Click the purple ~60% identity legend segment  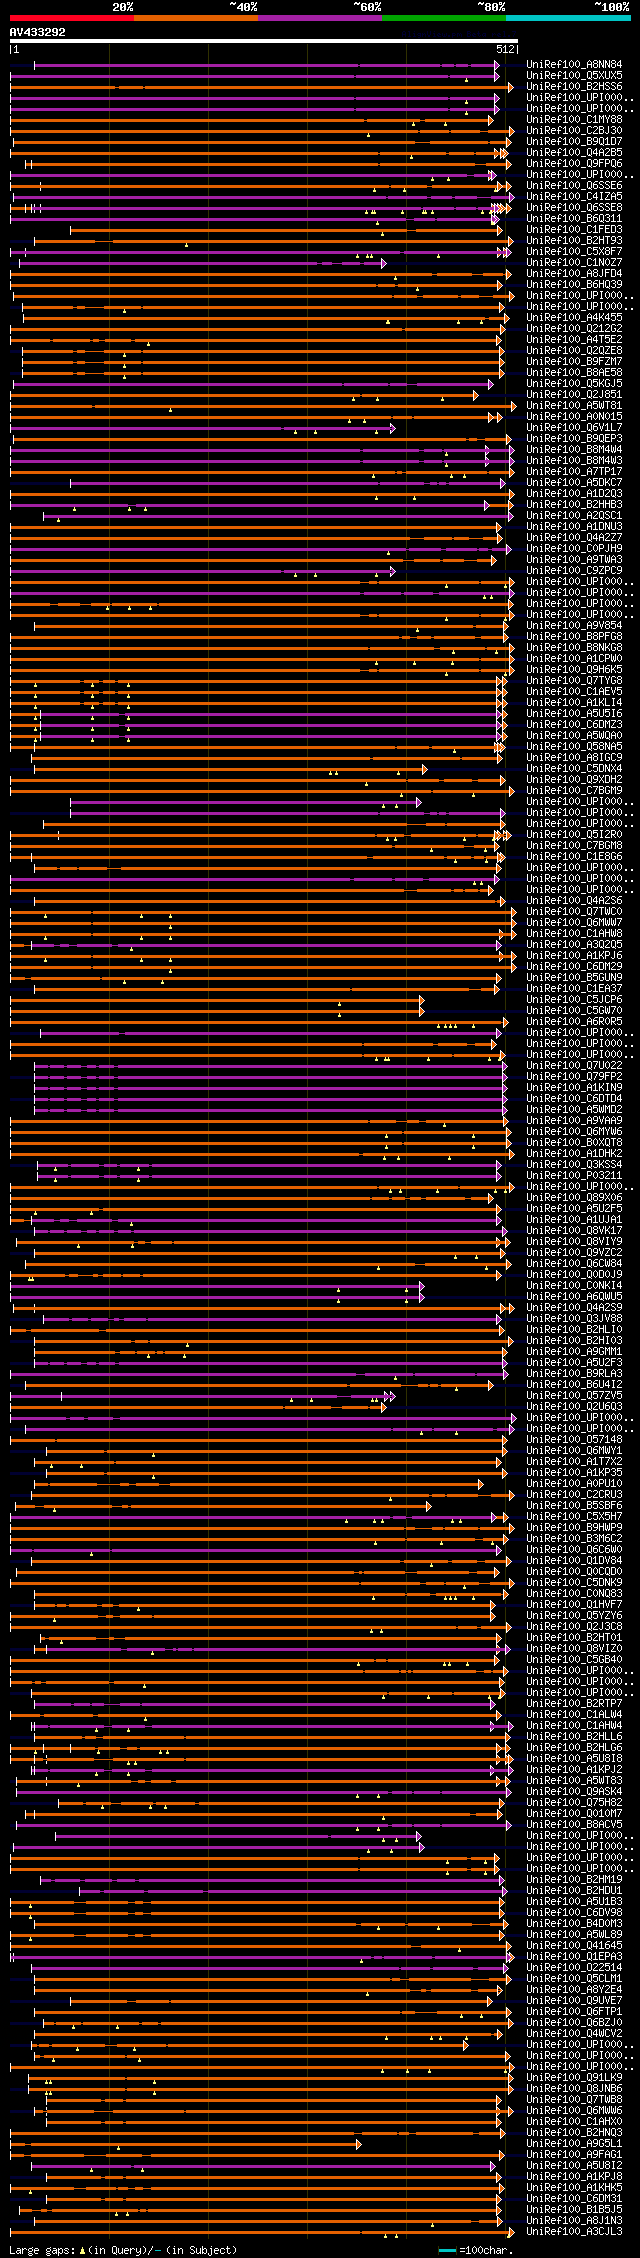click(x=319, y=18)
